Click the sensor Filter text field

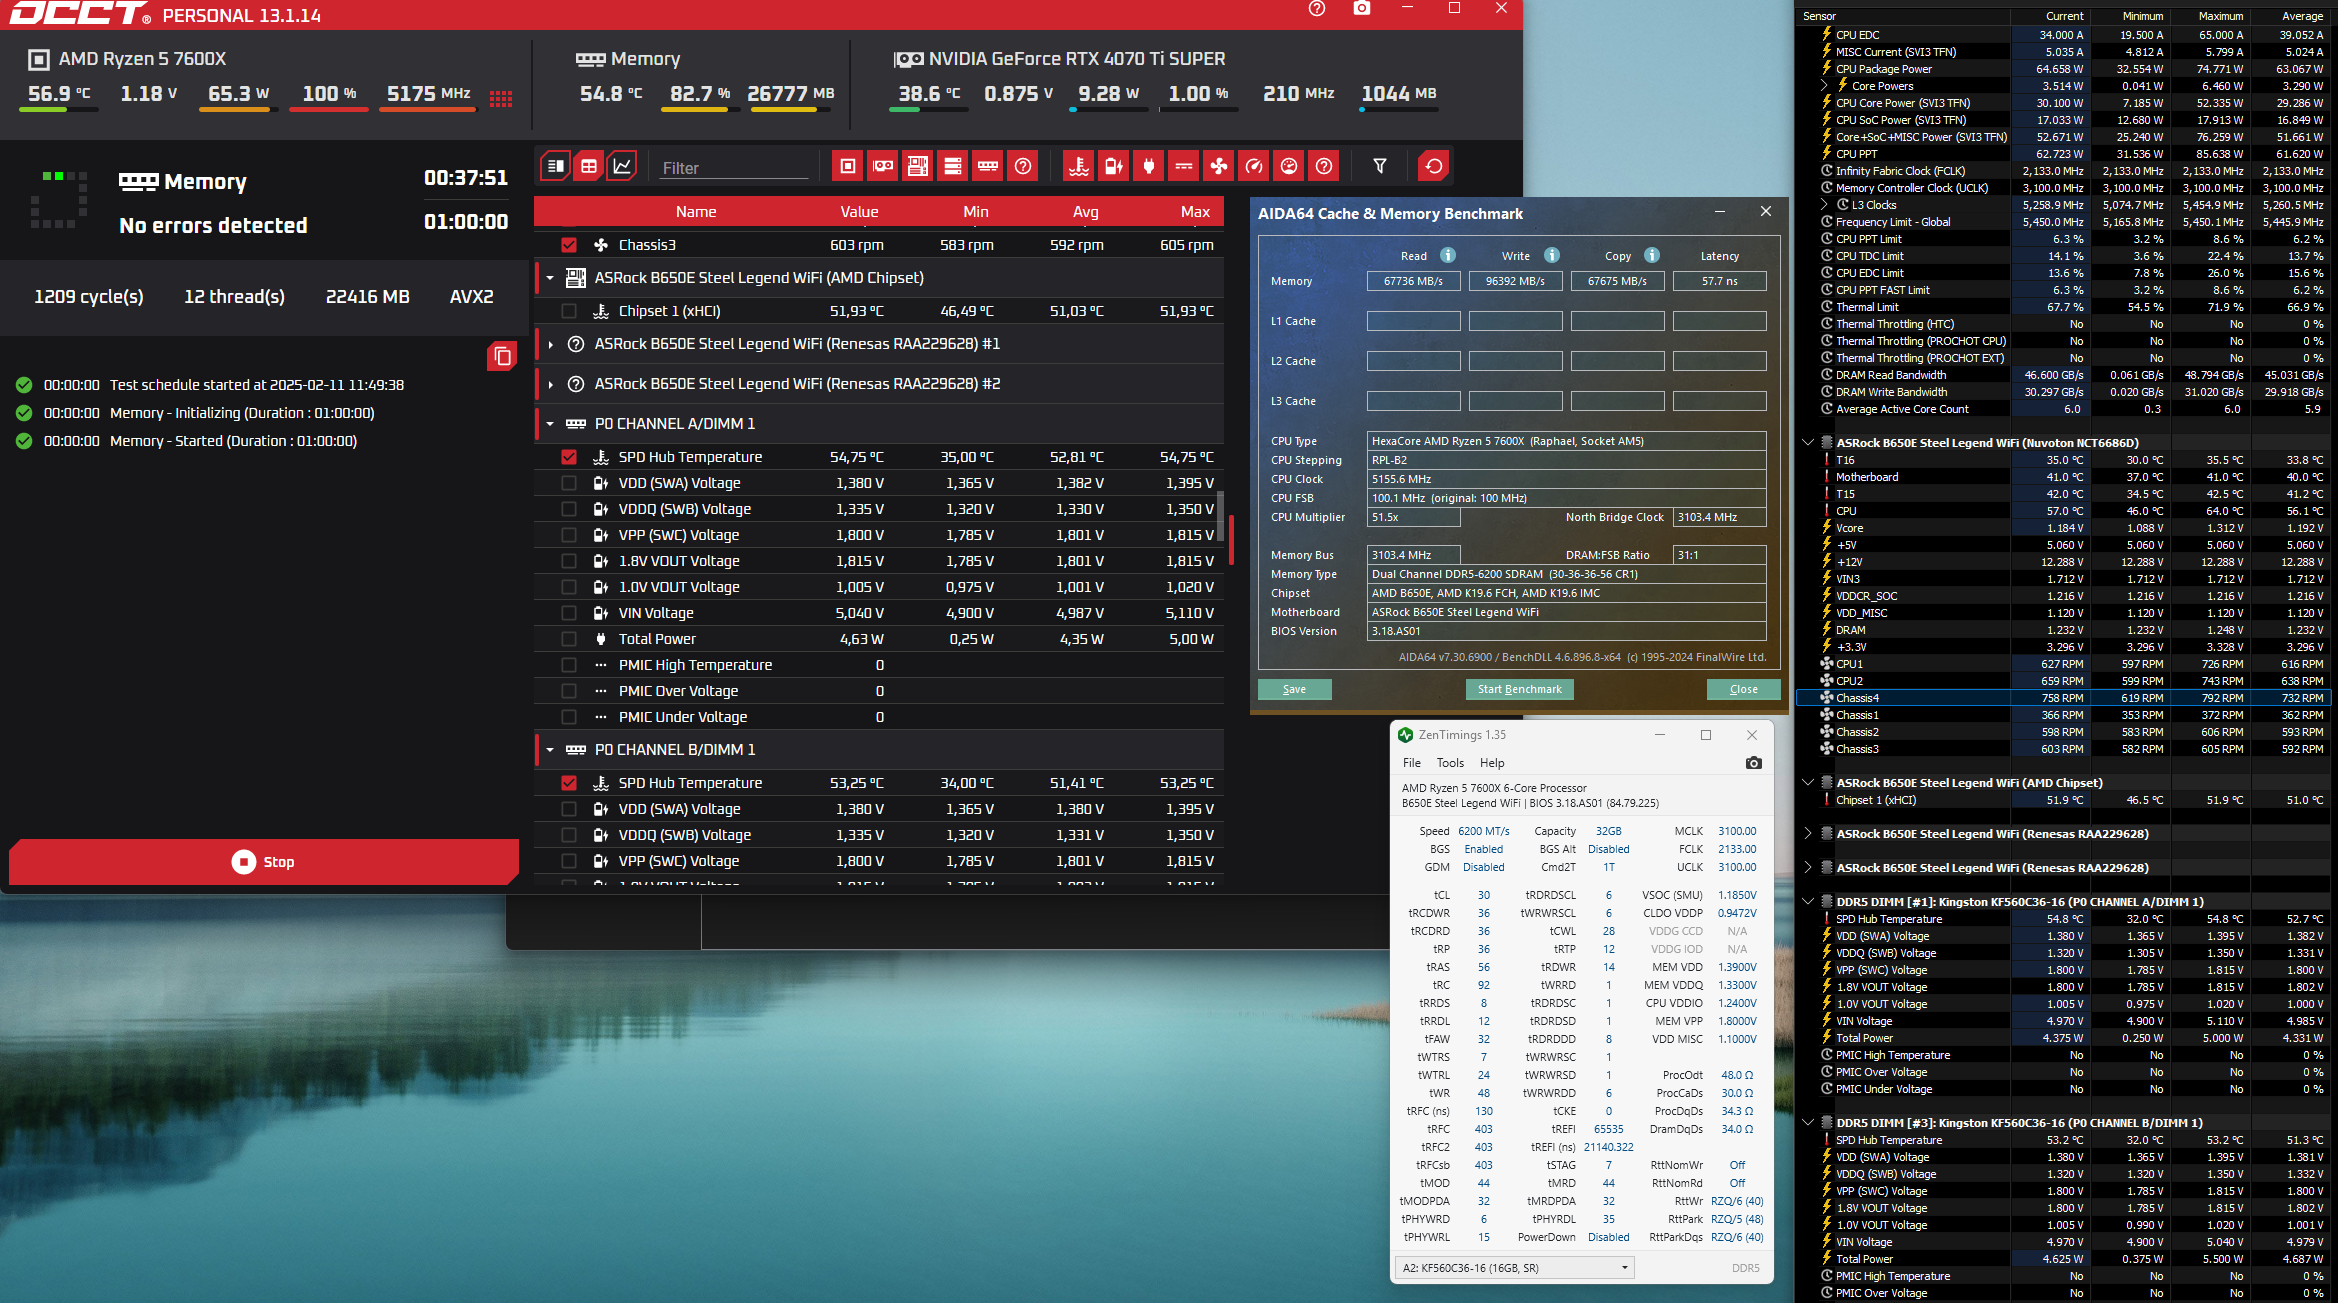tap(733, 168)
